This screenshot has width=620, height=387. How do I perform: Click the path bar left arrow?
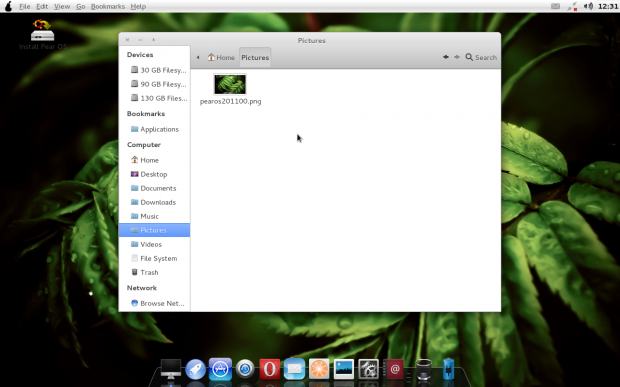pos(198,57)
